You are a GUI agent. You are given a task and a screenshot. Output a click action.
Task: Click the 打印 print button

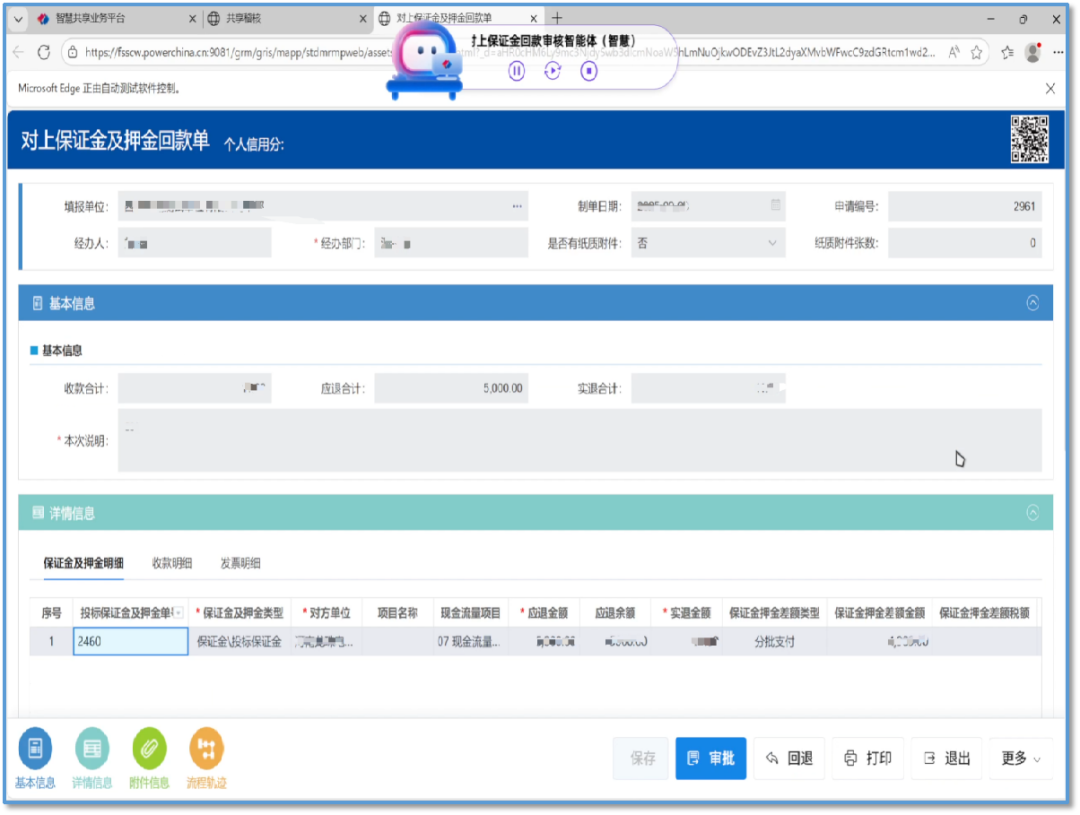tap(869, 759)
